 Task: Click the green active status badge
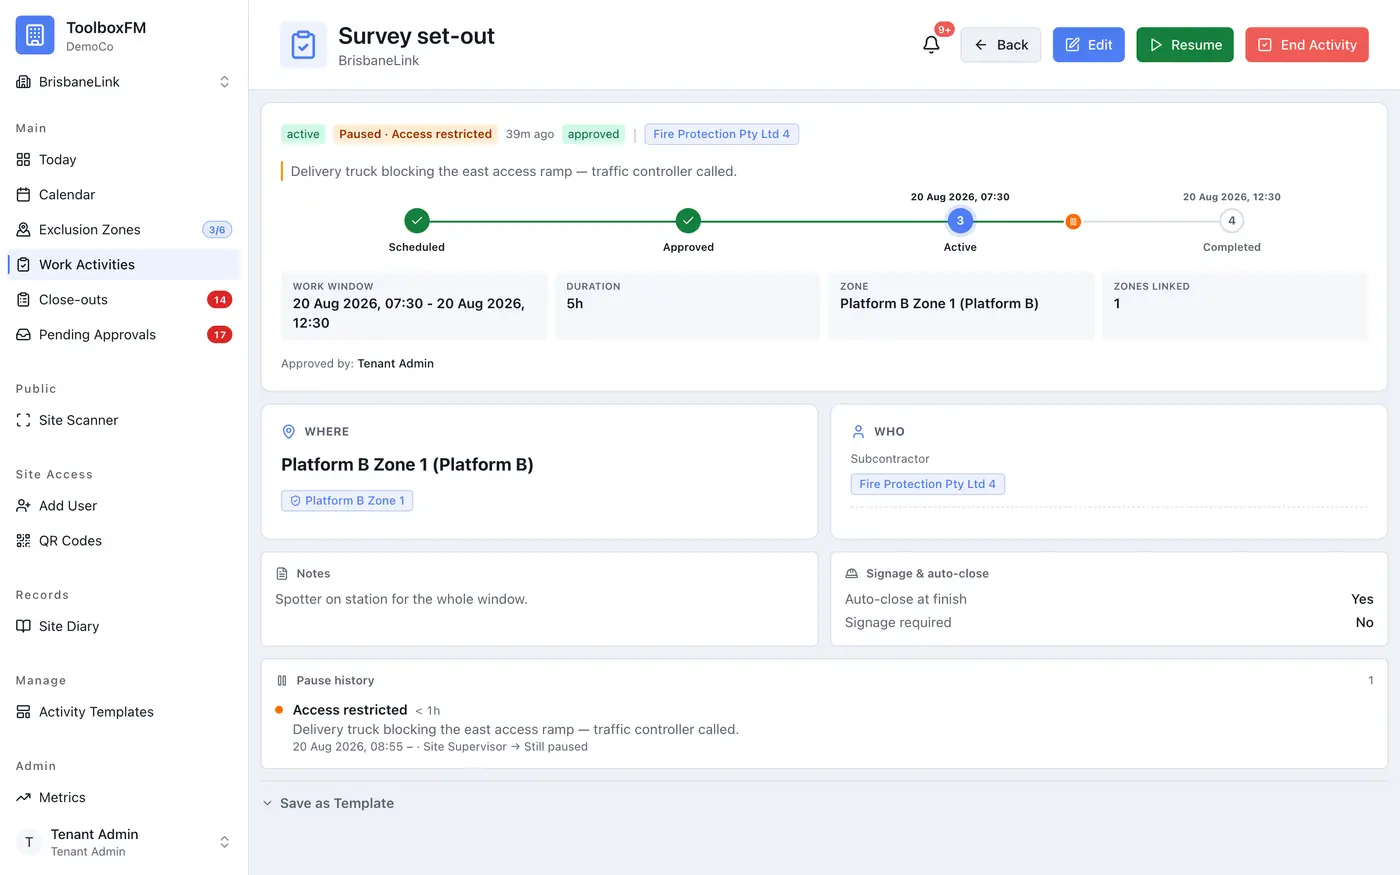point(303,134)
